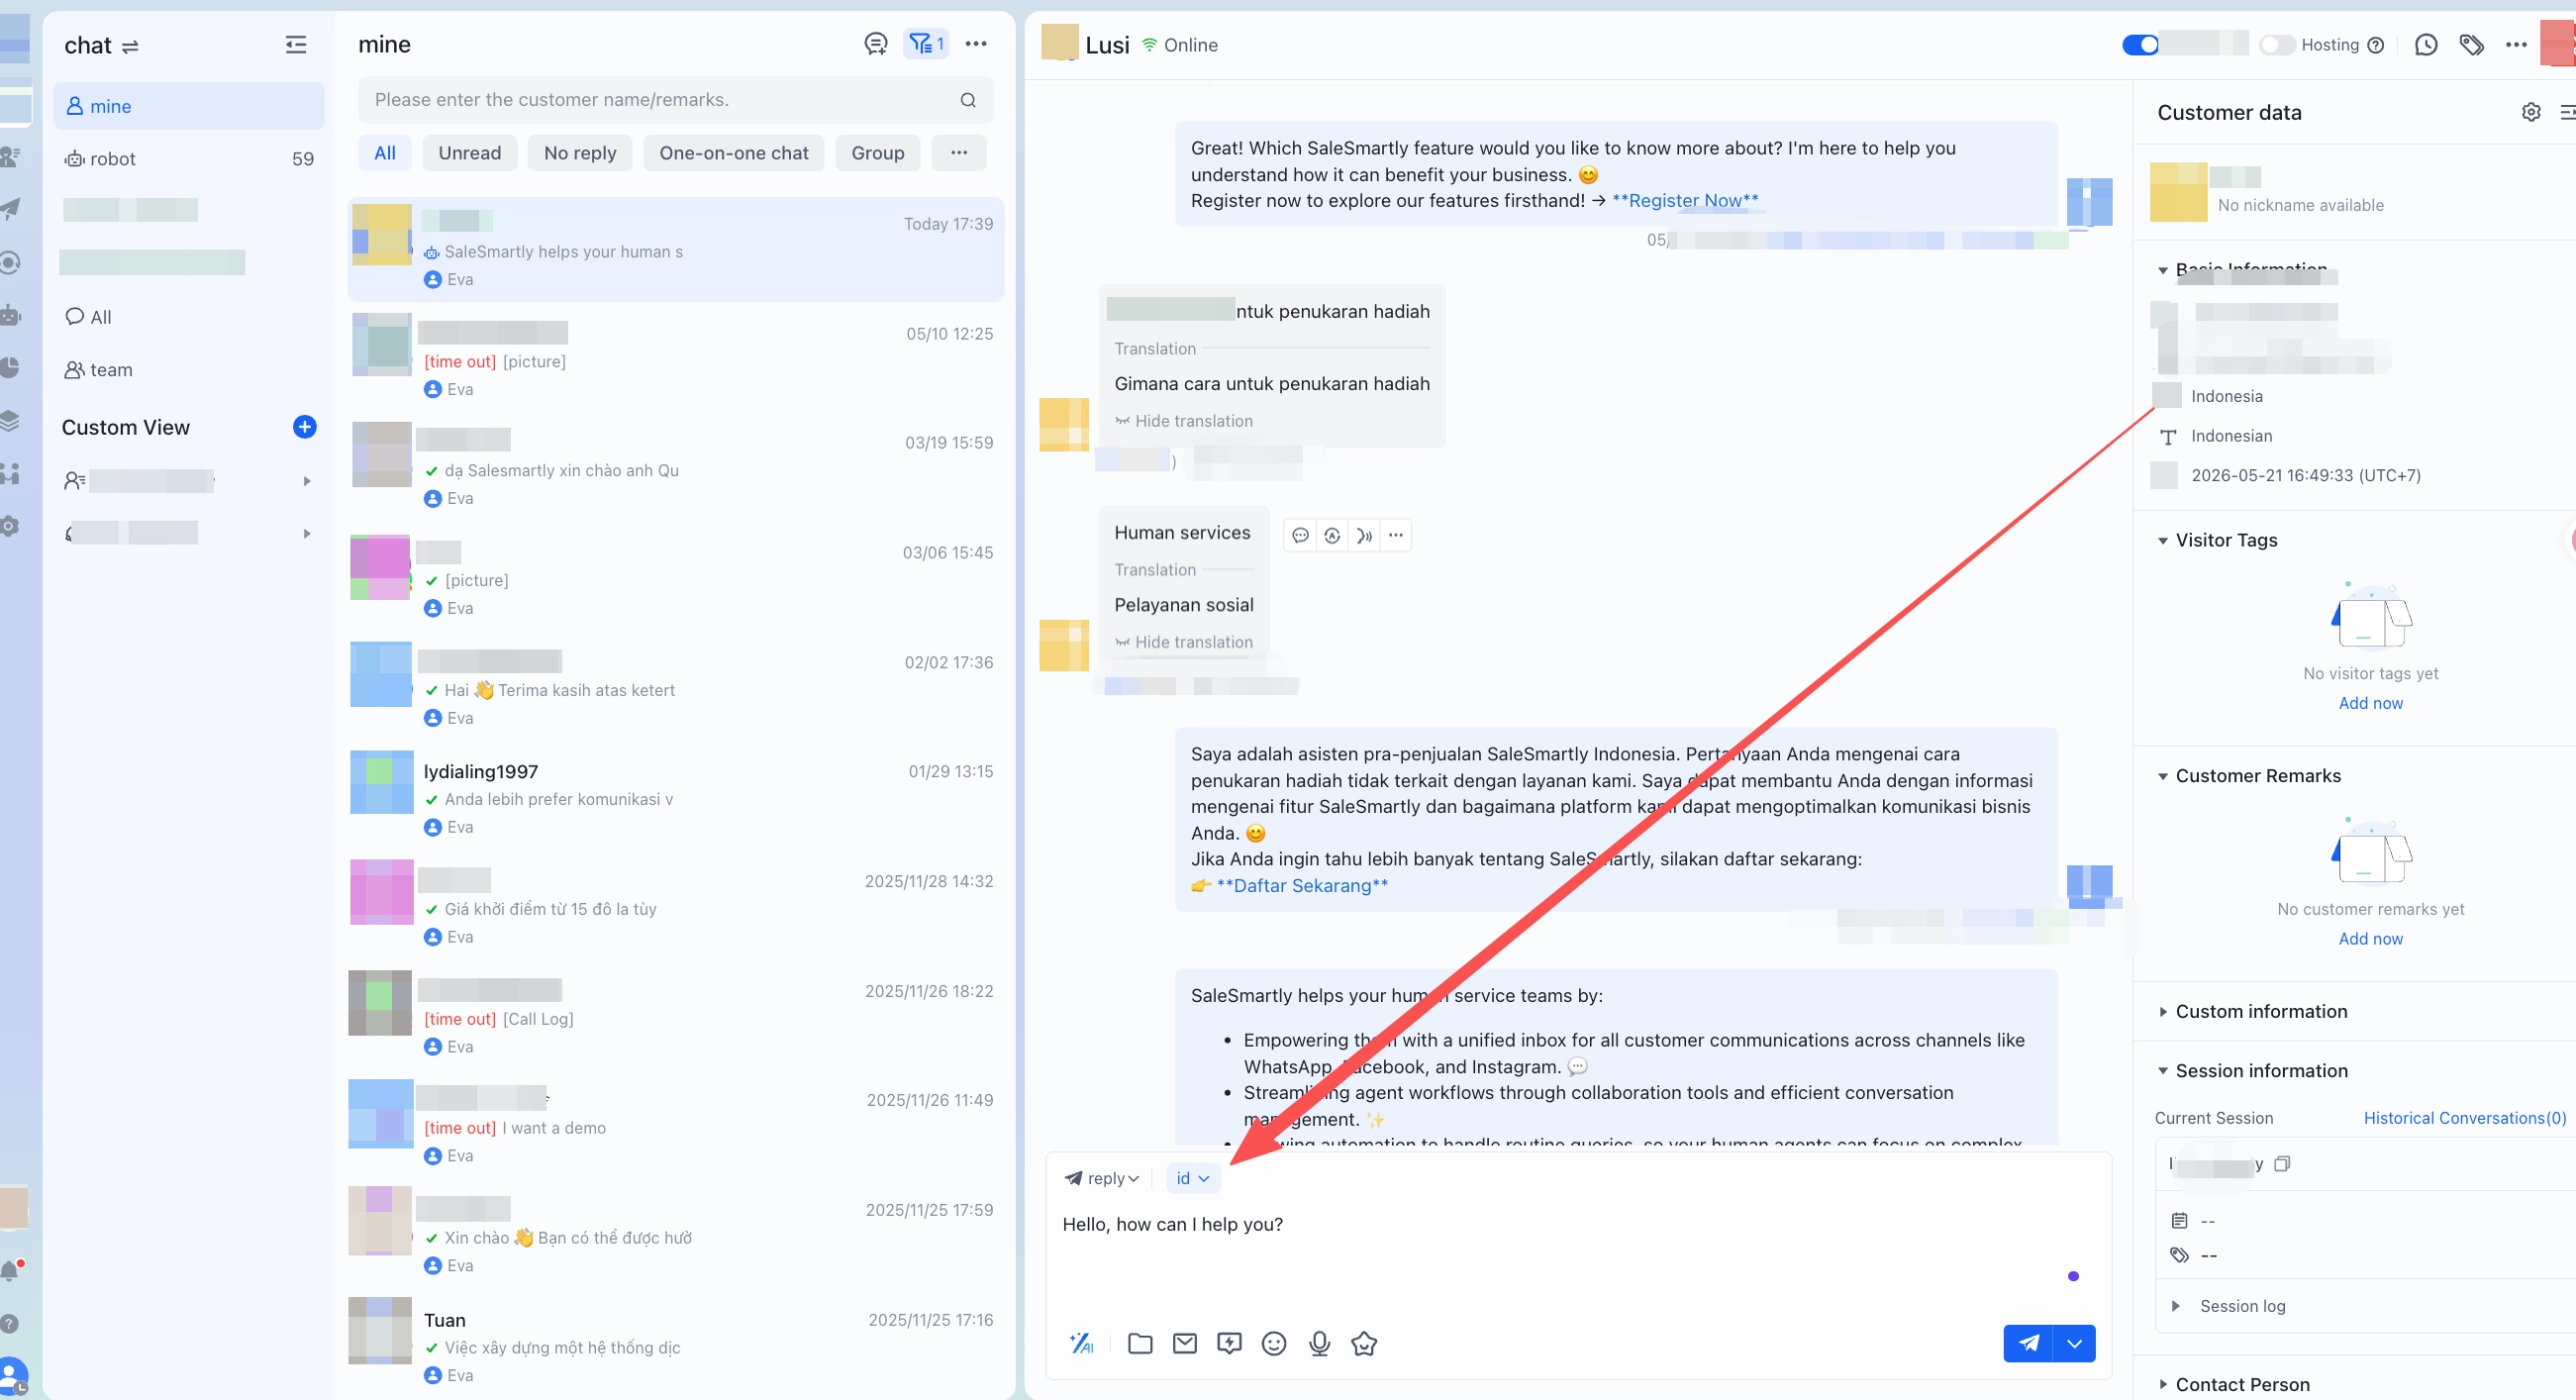2576x1400 pixels.
Task: Click the email envelope icon in reply toolbar
Action: [x=1185, y=1343]
